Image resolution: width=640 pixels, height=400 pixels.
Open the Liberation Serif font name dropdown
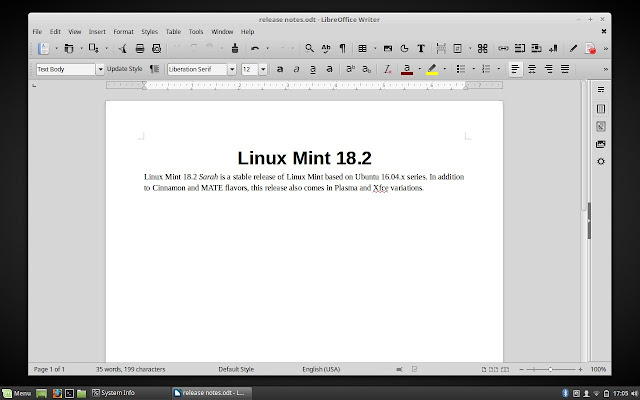click(232, 69)
